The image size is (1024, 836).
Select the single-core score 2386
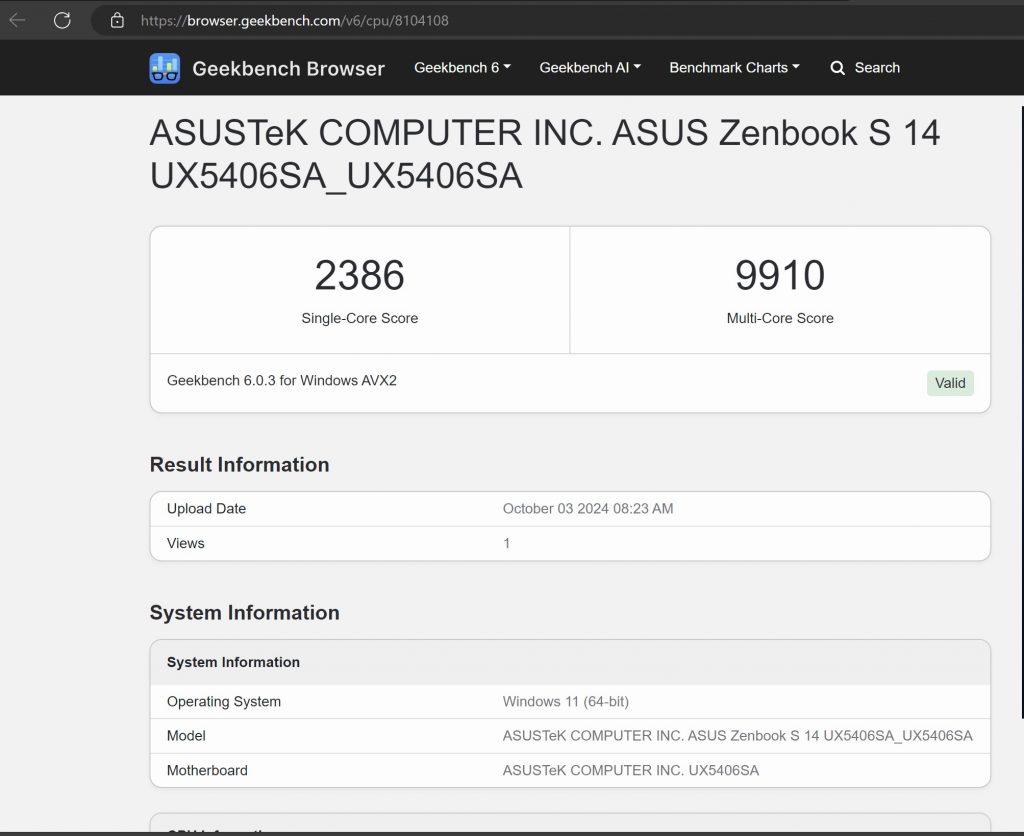coord(359,275)
